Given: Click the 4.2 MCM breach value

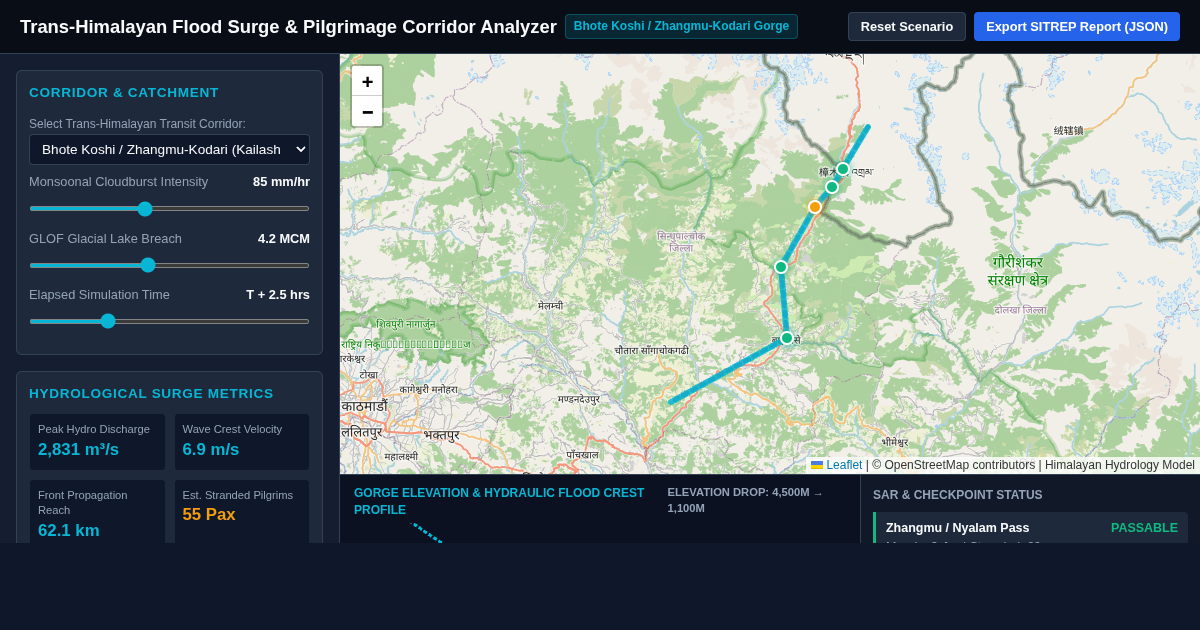Looking at the screenshot, I should coord(284,239).
